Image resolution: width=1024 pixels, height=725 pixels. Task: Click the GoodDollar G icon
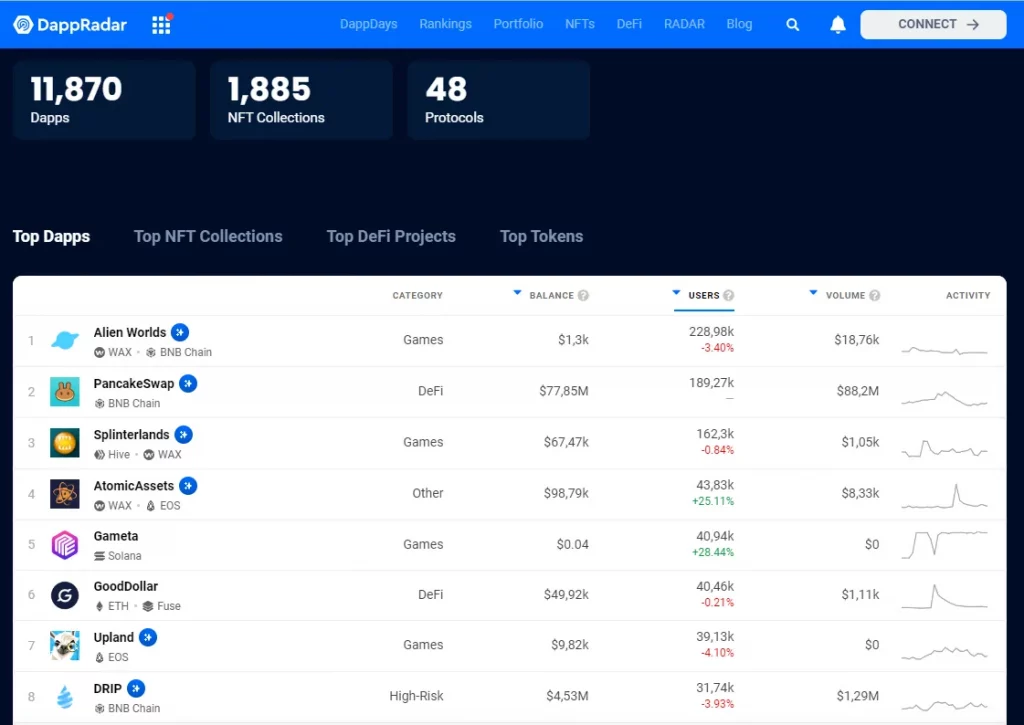coord(65,595)
